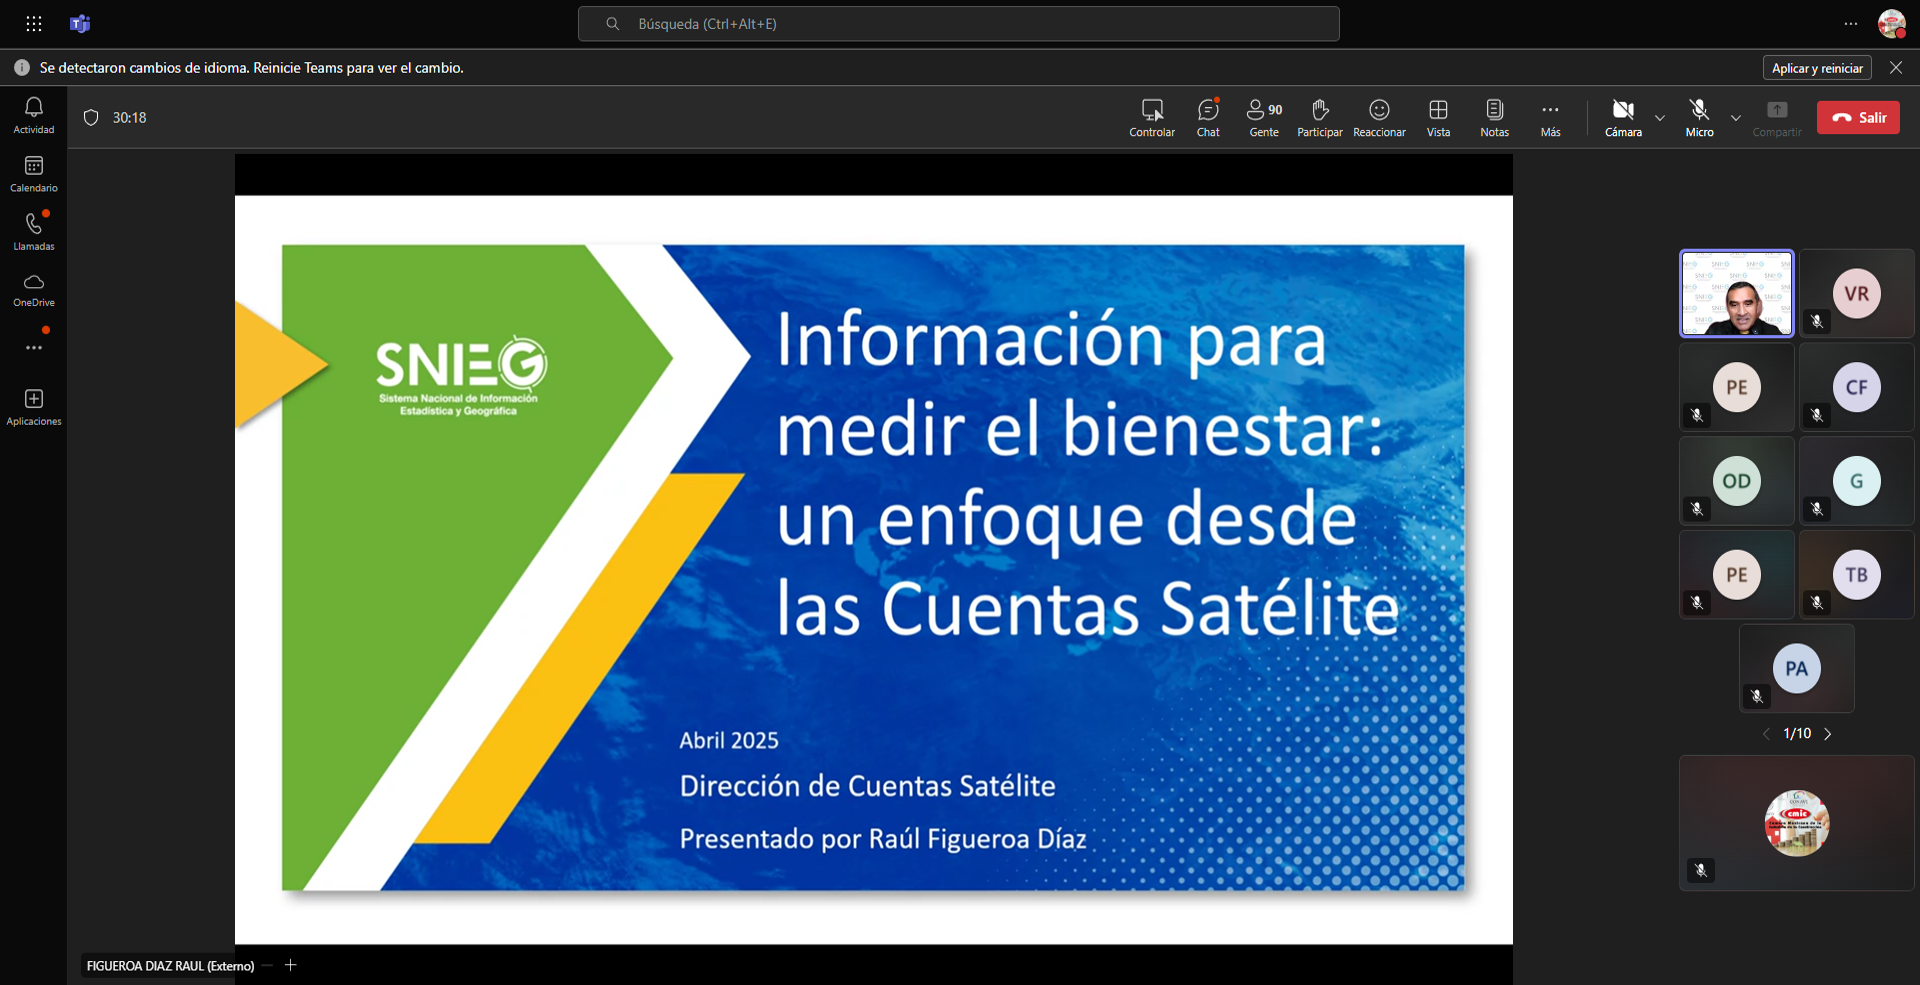Image resolution: width=1920 pixels, height=985 pixels.
Task: Expand Micro options dropdown arrow
Action: tap(1736, 118)
